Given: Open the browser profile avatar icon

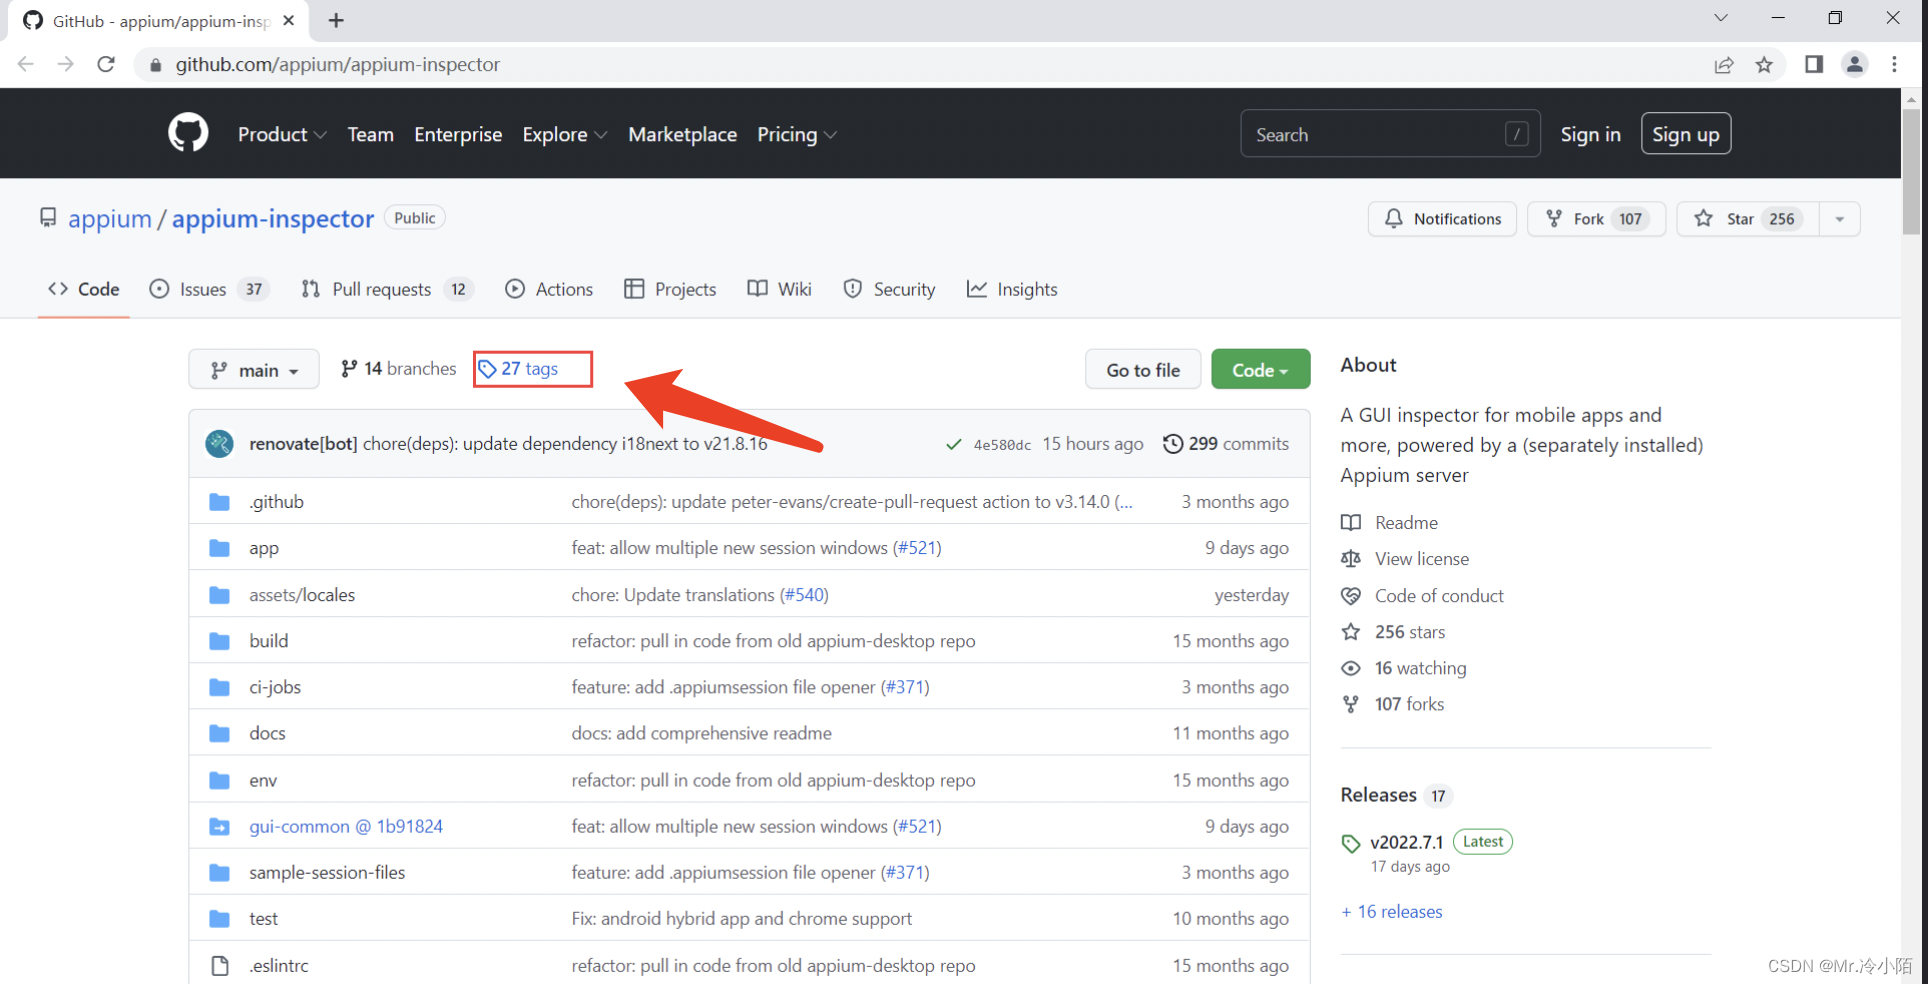Looking at the screenshot, I should pos(1855,64).
